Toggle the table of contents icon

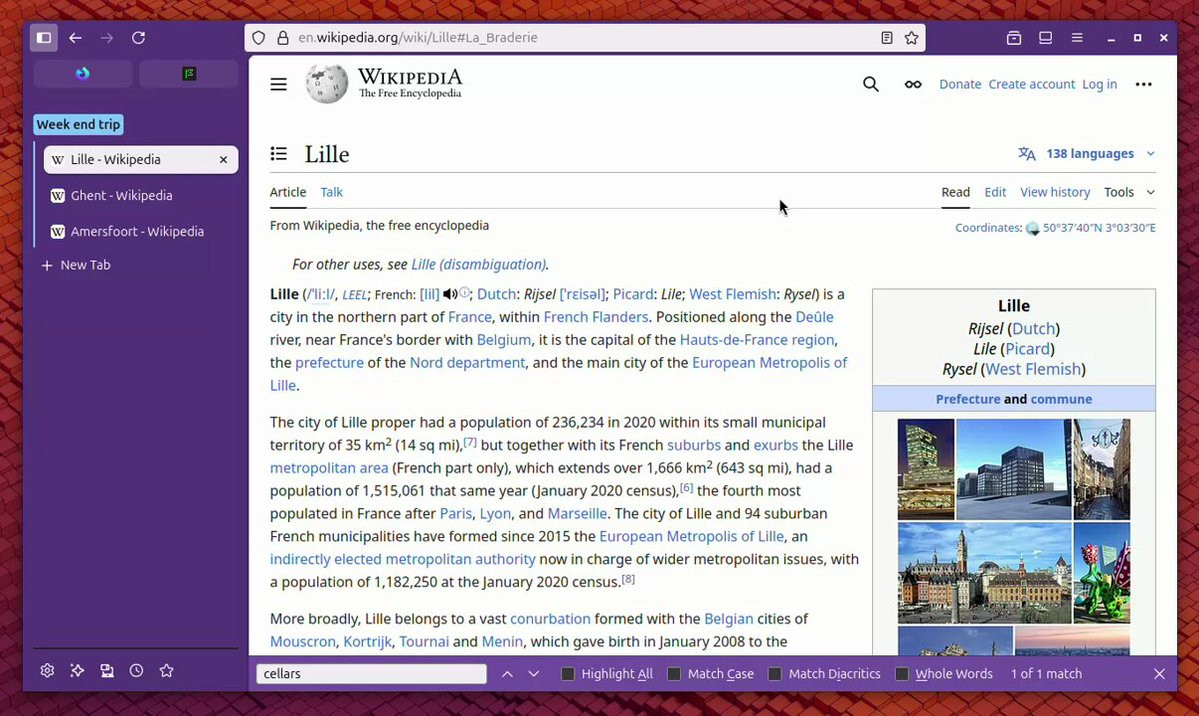pyautogui.click(x=278, y=154)
